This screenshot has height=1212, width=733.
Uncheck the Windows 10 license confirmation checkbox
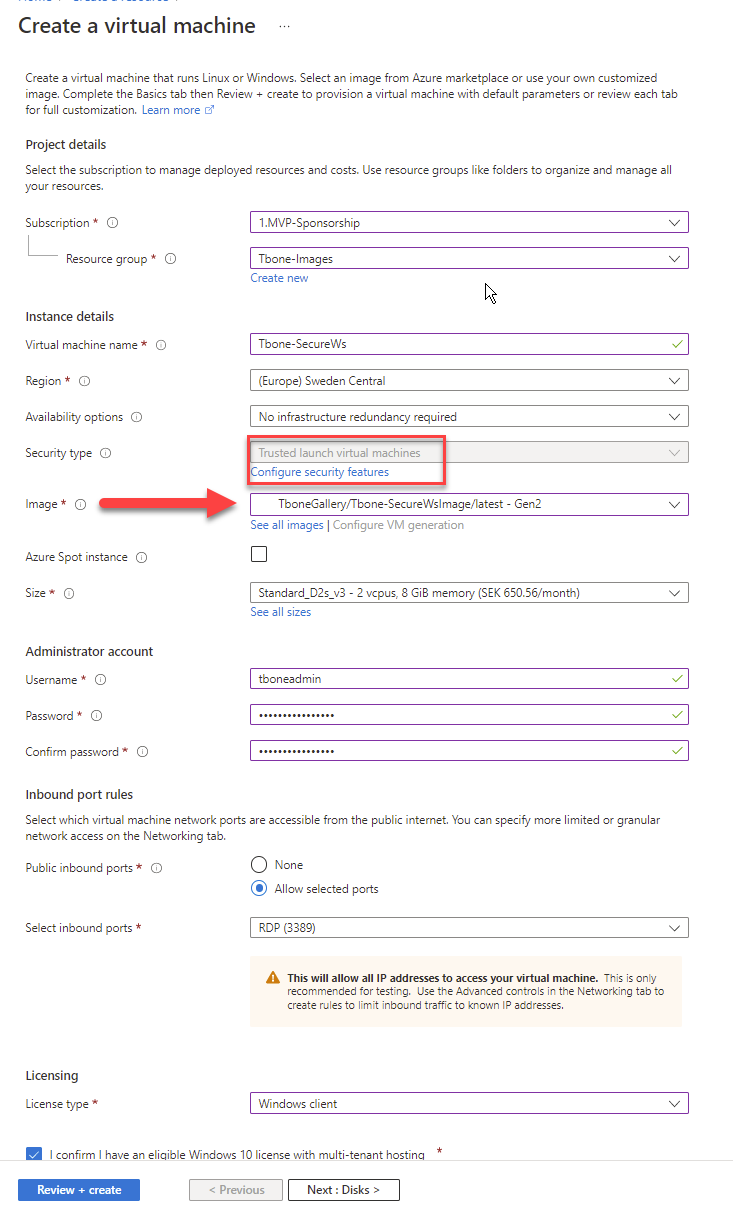click(x=35, y=1154)
